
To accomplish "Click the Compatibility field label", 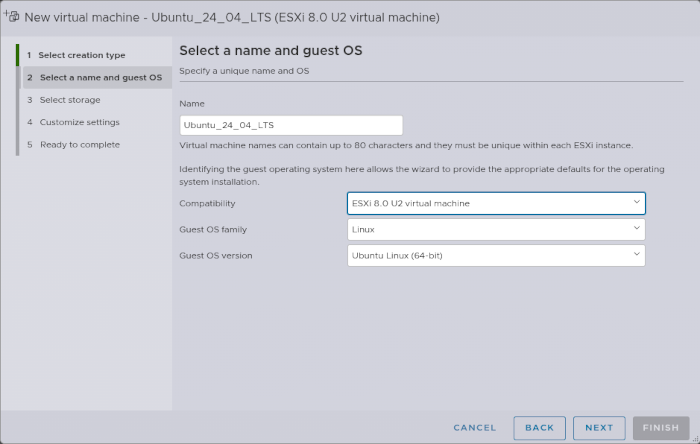I will pyautogui.click(x=208, y=203).
